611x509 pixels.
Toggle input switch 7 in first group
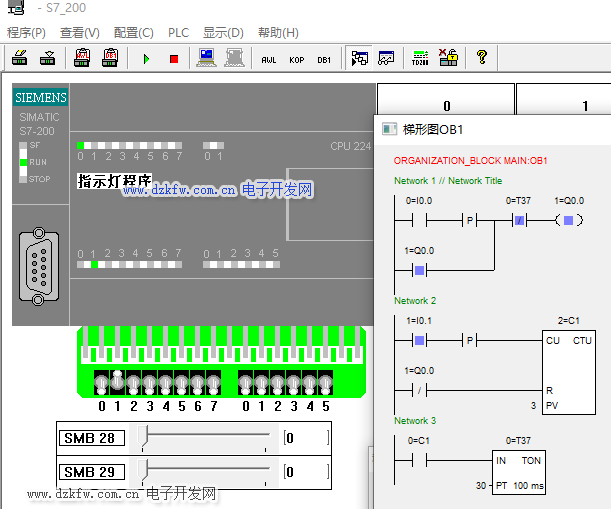click(213, 384)
